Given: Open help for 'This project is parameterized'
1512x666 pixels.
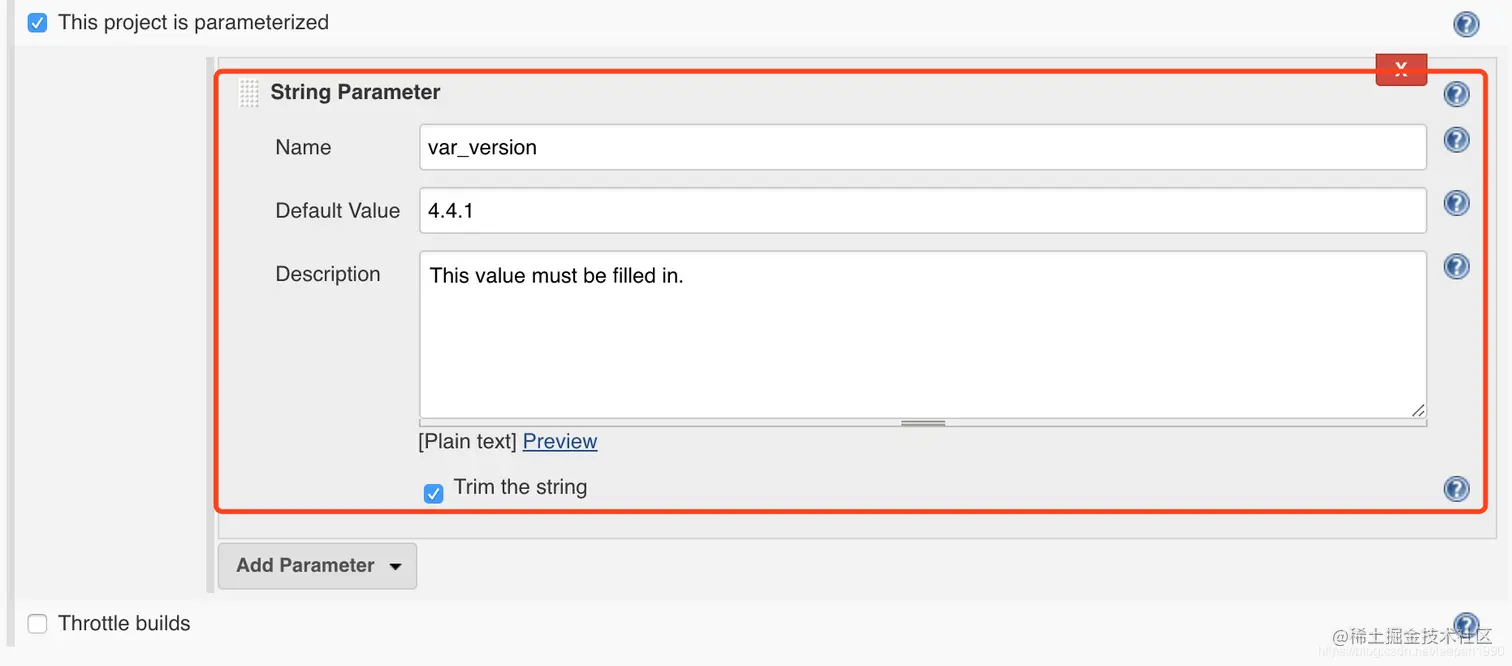Looking at the screenshot, I should tap(1466, 24).
